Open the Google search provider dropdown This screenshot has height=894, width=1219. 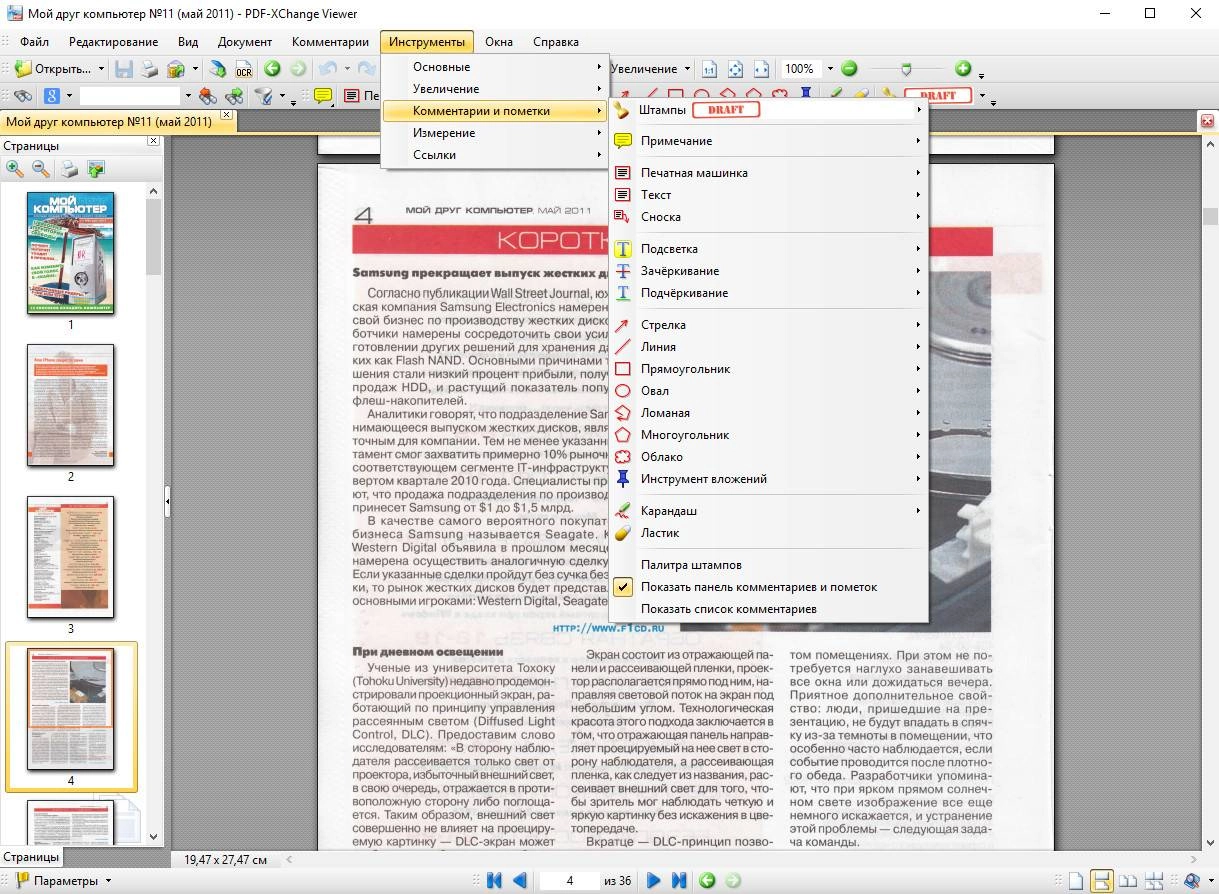point(68,96)
